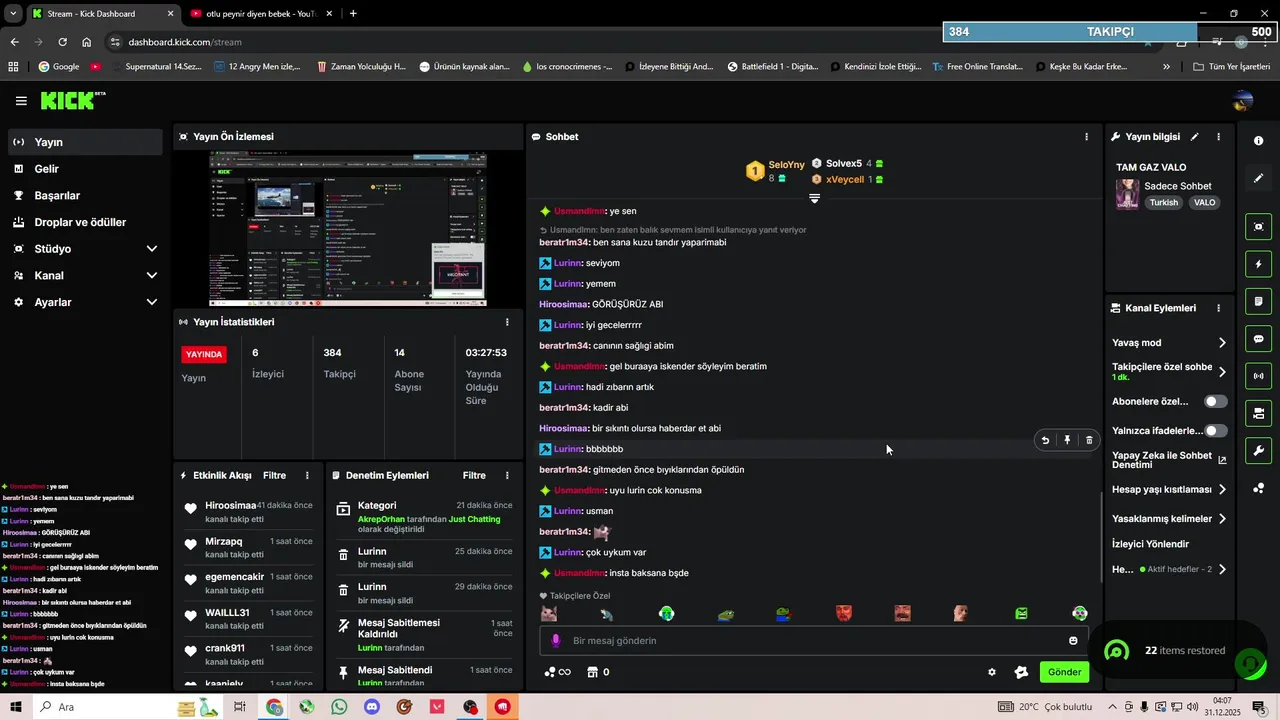Open the shop icon below the message box
1280x720 pixels.
598,672
